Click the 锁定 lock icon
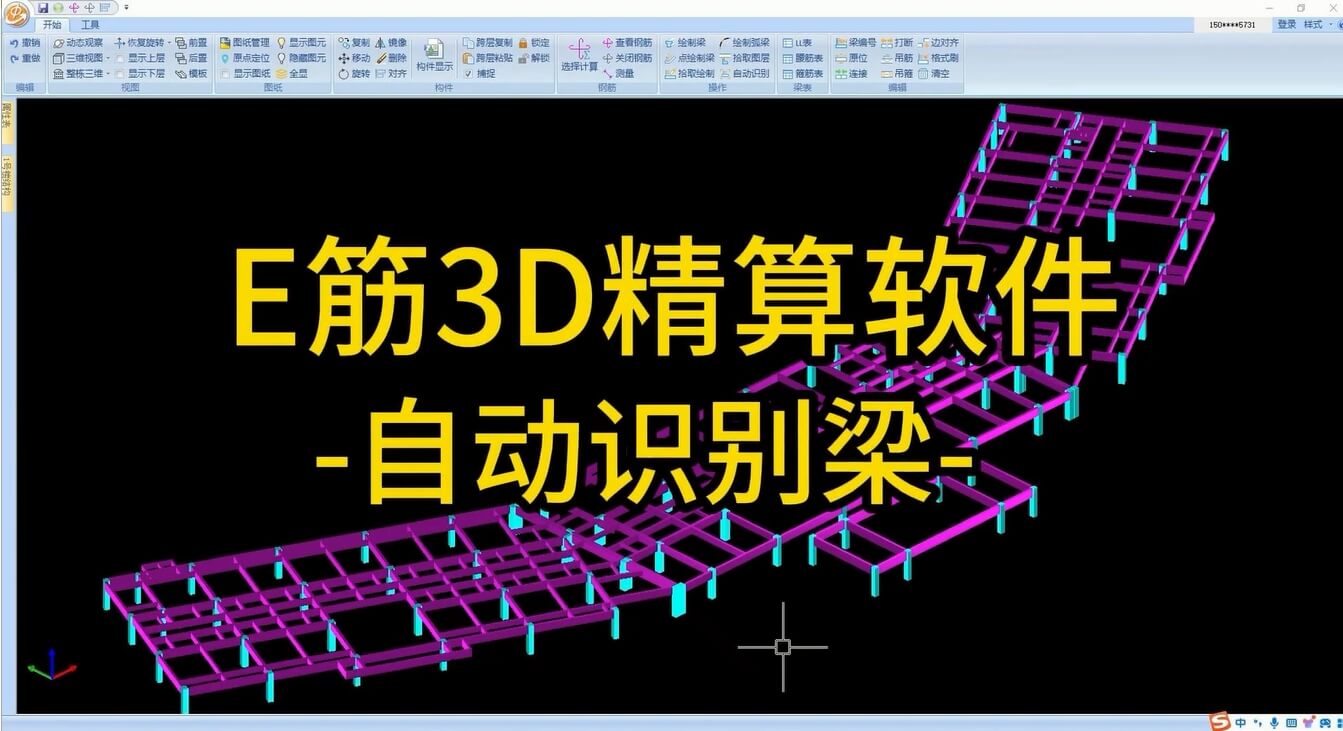Screen dimensions: 1343x731 [x=523, y=43]
